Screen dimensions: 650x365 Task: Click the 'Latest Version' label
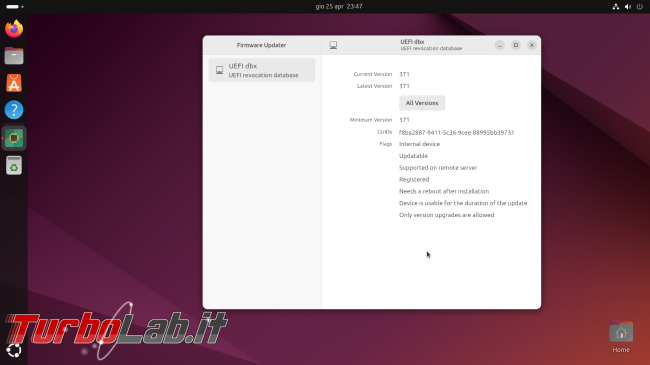tap(374, 86)
